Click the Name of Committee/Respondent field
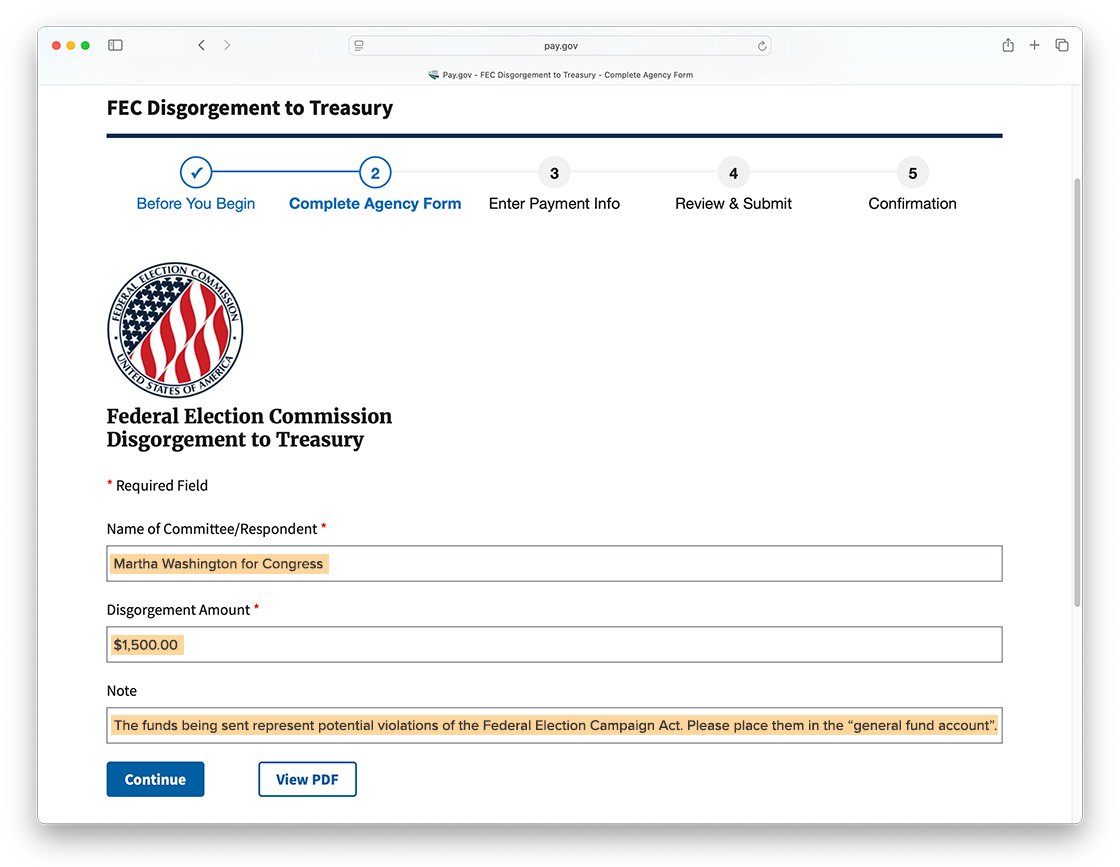Screen dimensions: 1120x867 (x=554, y=563)
